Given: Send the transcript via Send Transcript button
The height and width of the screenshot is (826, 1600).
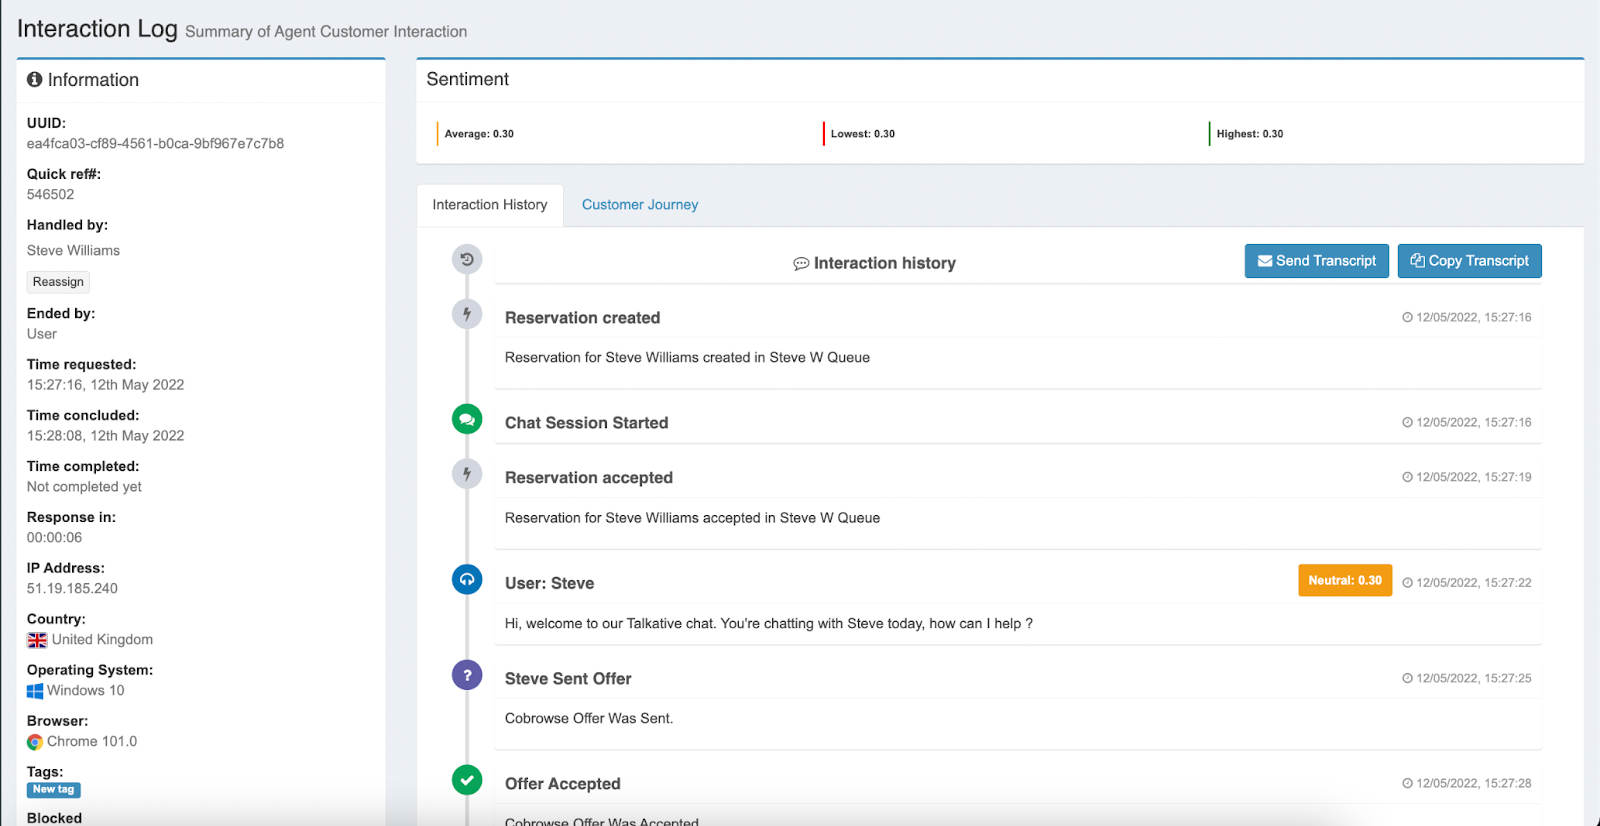Looking at the screenshot, I should (1317, 261).
